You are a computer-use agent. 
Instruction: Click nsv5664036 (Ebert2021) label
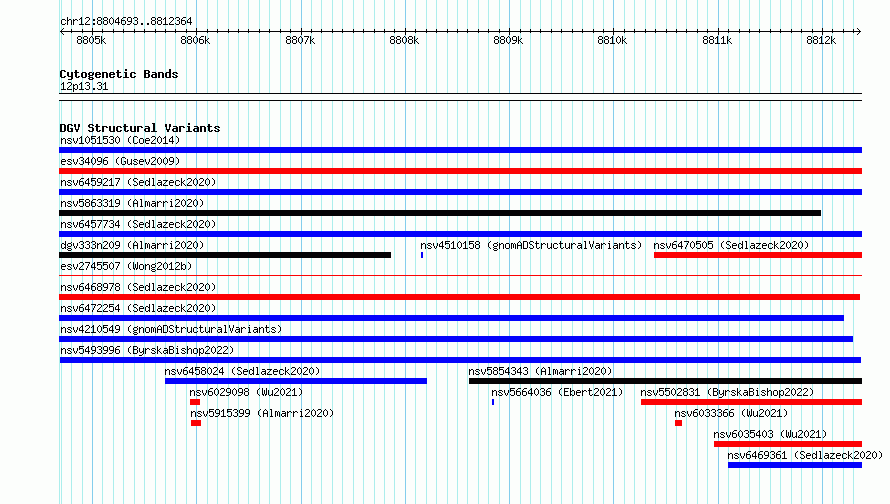[557, 392]
